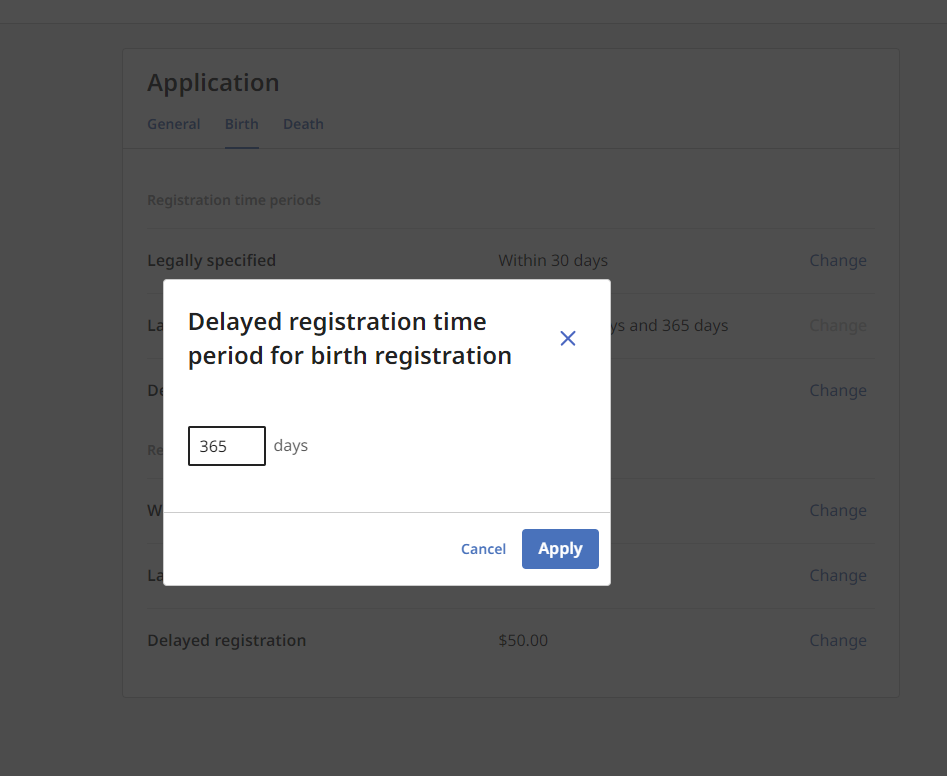
Task: Click the 'days' label next to the input
Action: tap(290, 445)
